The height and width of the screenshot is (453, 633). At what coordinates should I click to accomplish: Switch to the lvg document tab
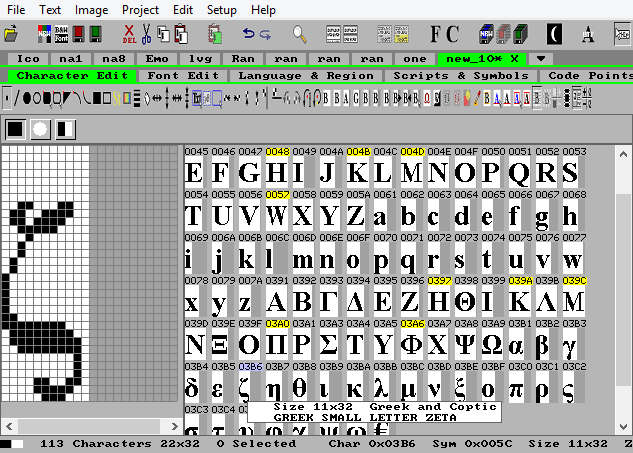(x=200, y=59)
